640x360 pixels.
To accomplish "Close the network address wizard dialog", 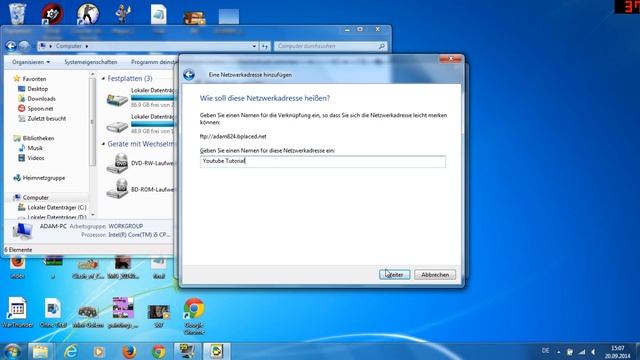I will [x=451, y=59].
